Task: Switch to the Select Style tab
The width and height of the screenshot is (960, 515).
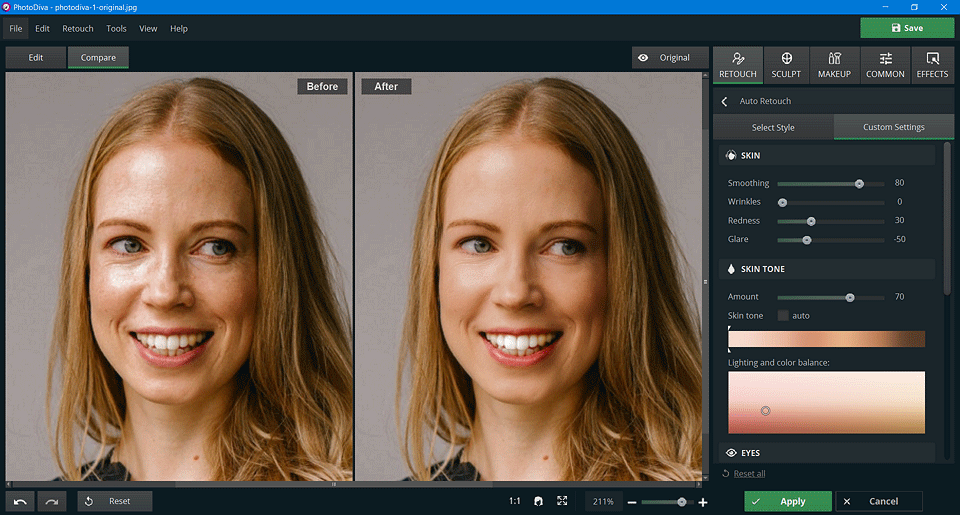Action: [x=773, y=127]
